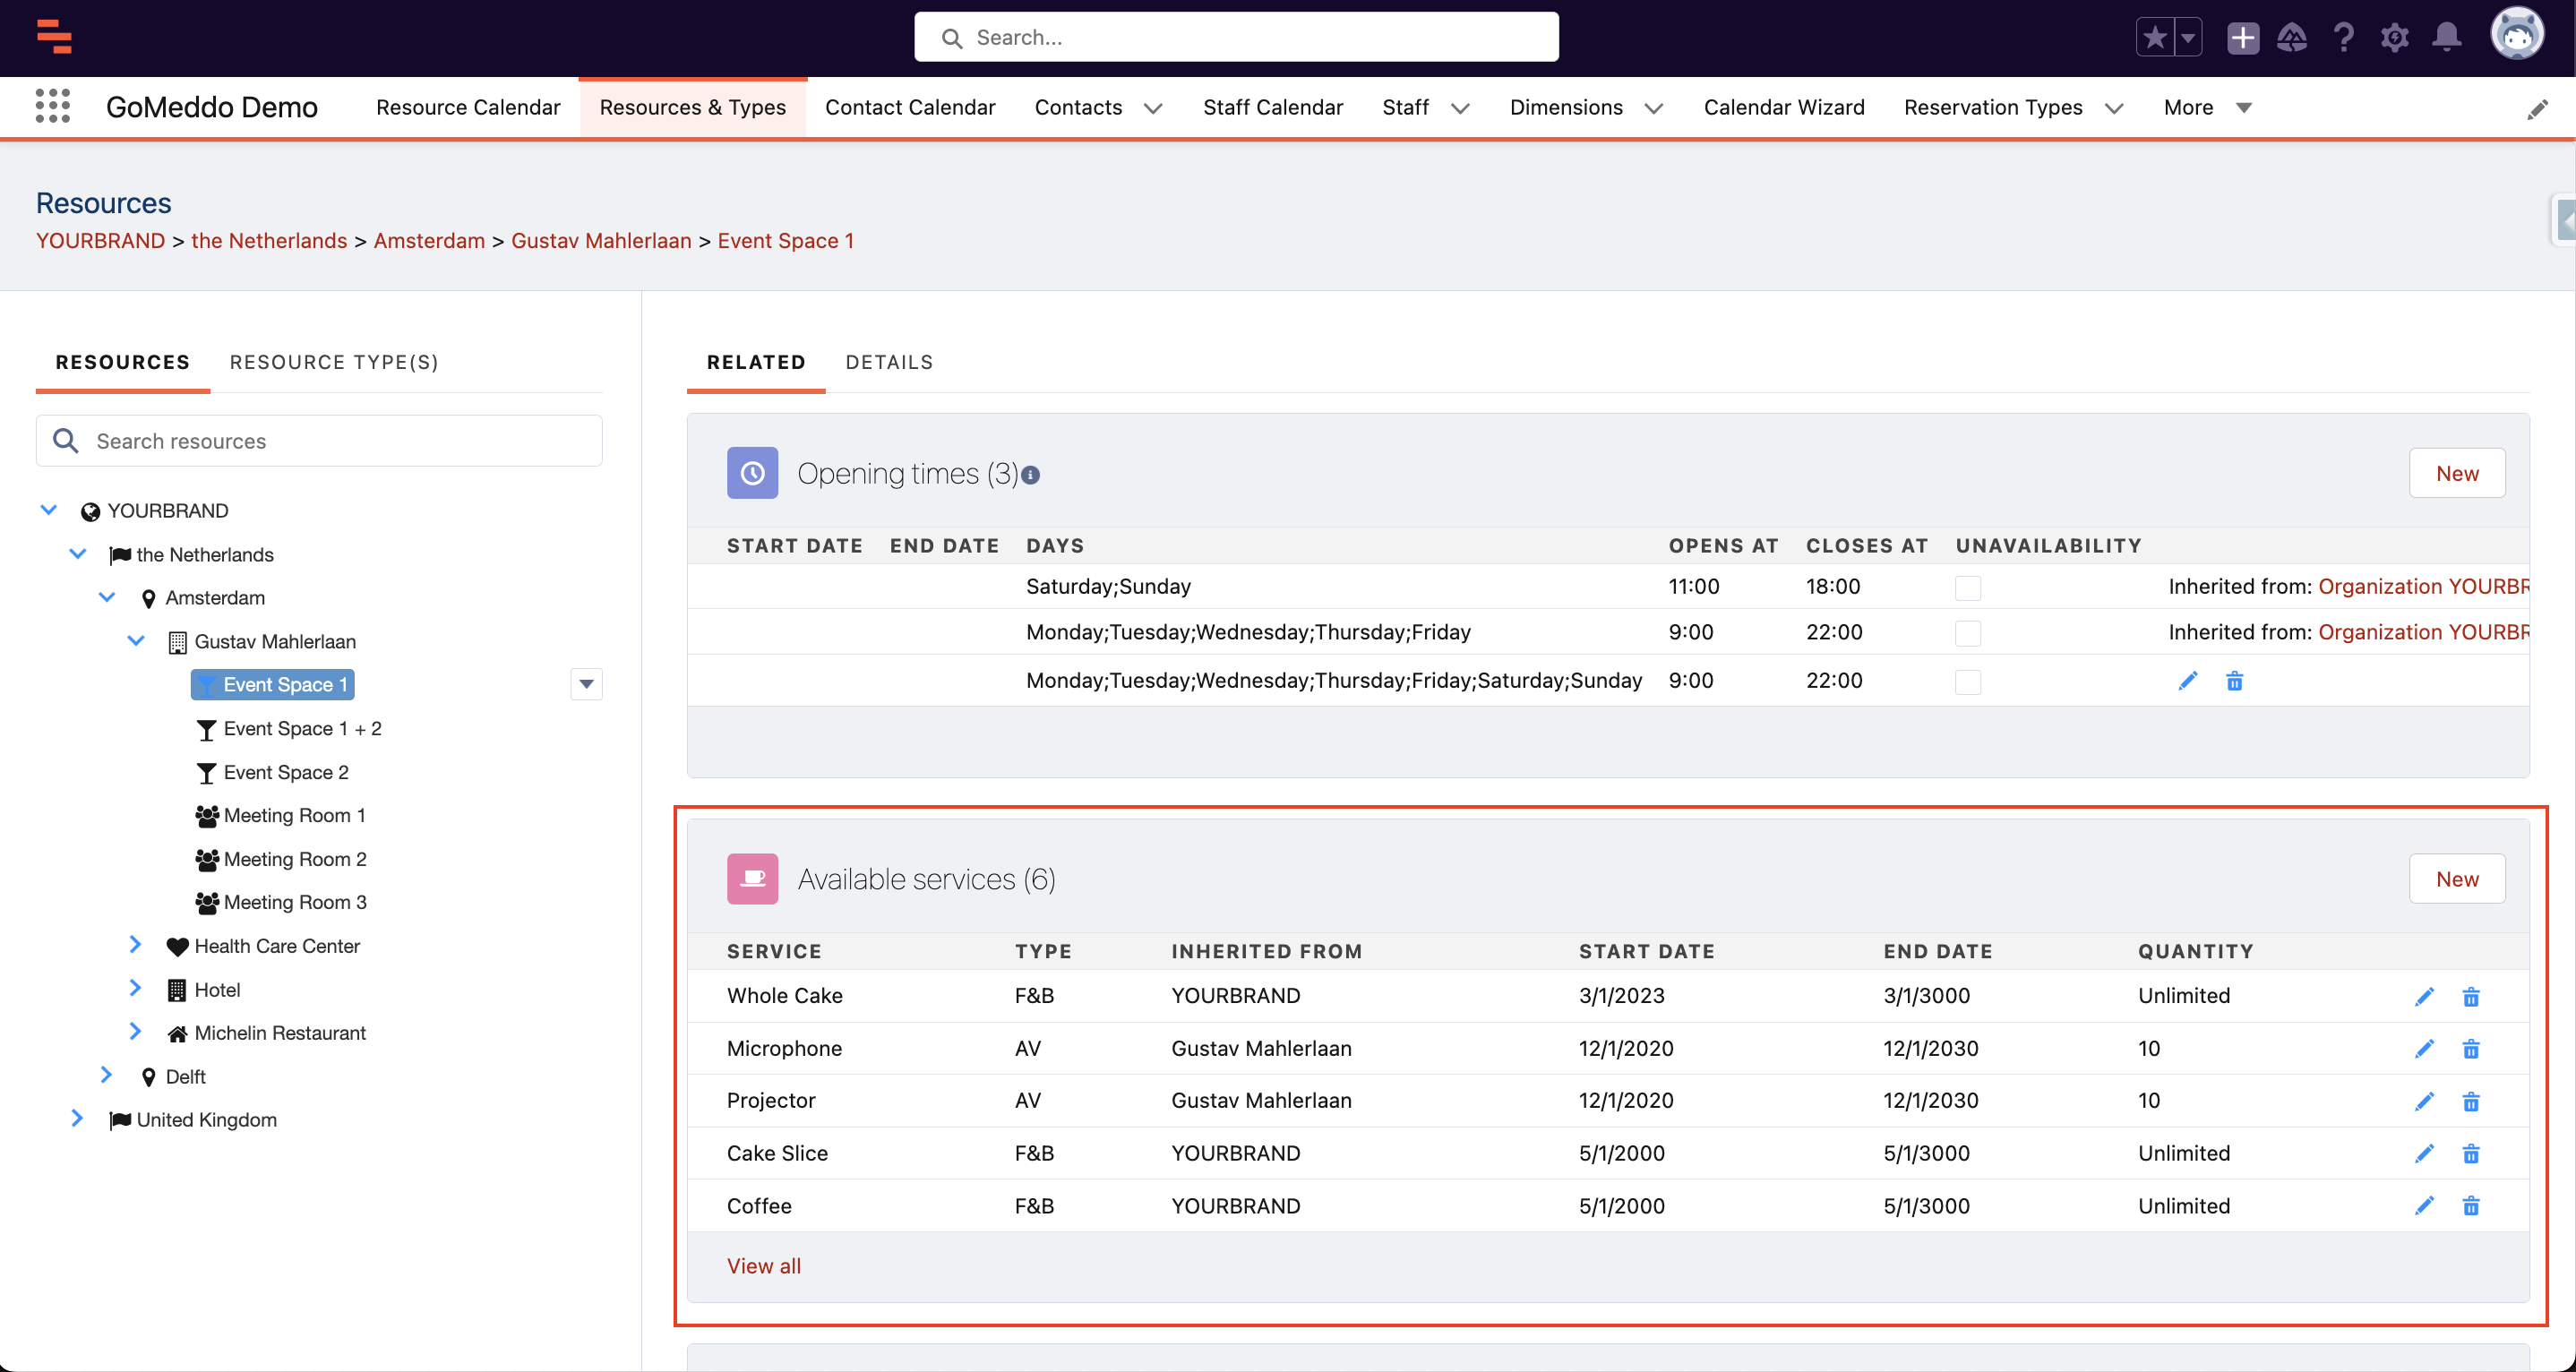Click New in Available services
Viewport: 2576px width, 1372px height.
point(2456,879)
